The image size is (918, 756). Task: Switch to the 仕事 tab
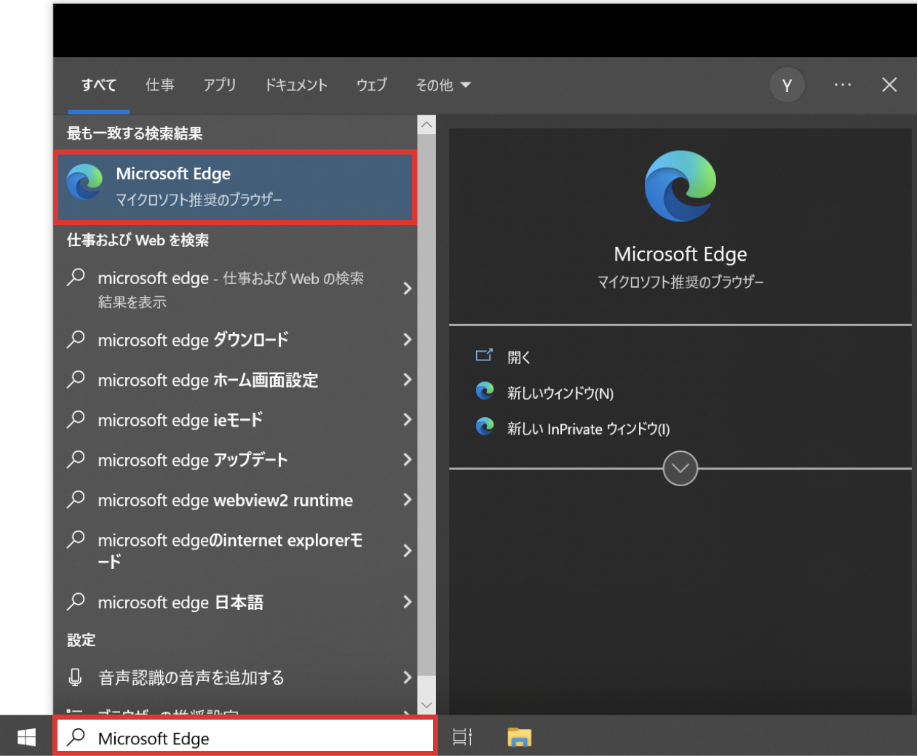coord(160,85)
